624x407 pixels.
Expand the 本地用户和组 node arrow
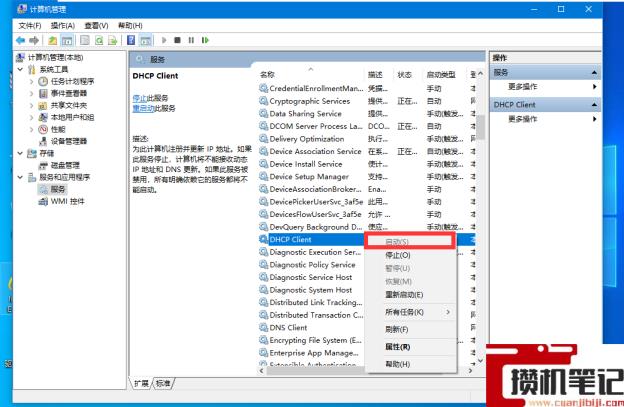pos(31,117)
